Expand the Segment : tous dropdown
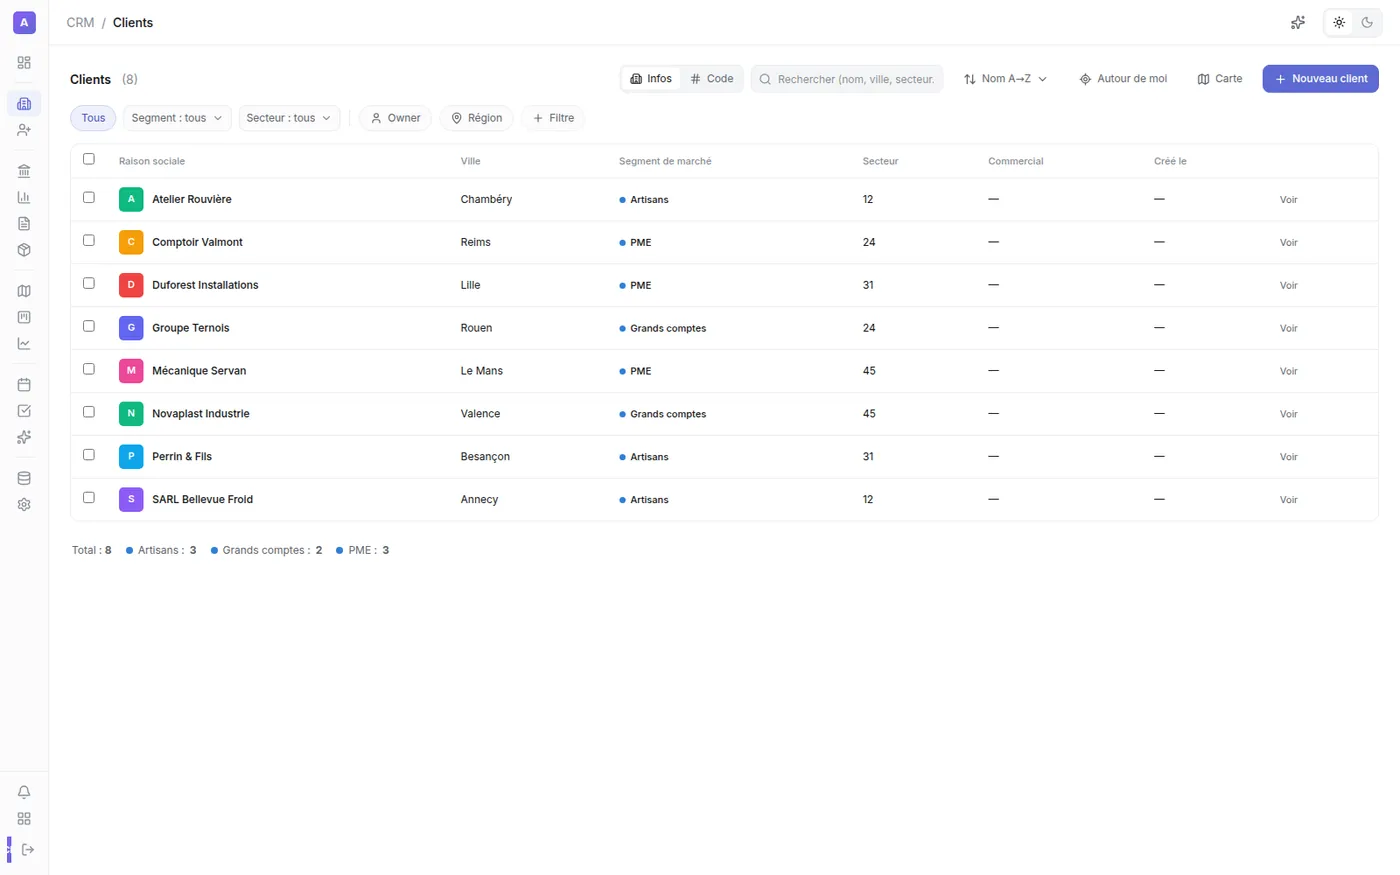Image resolution: width=1400 pixels, height=875 pixels. point(177,118)
